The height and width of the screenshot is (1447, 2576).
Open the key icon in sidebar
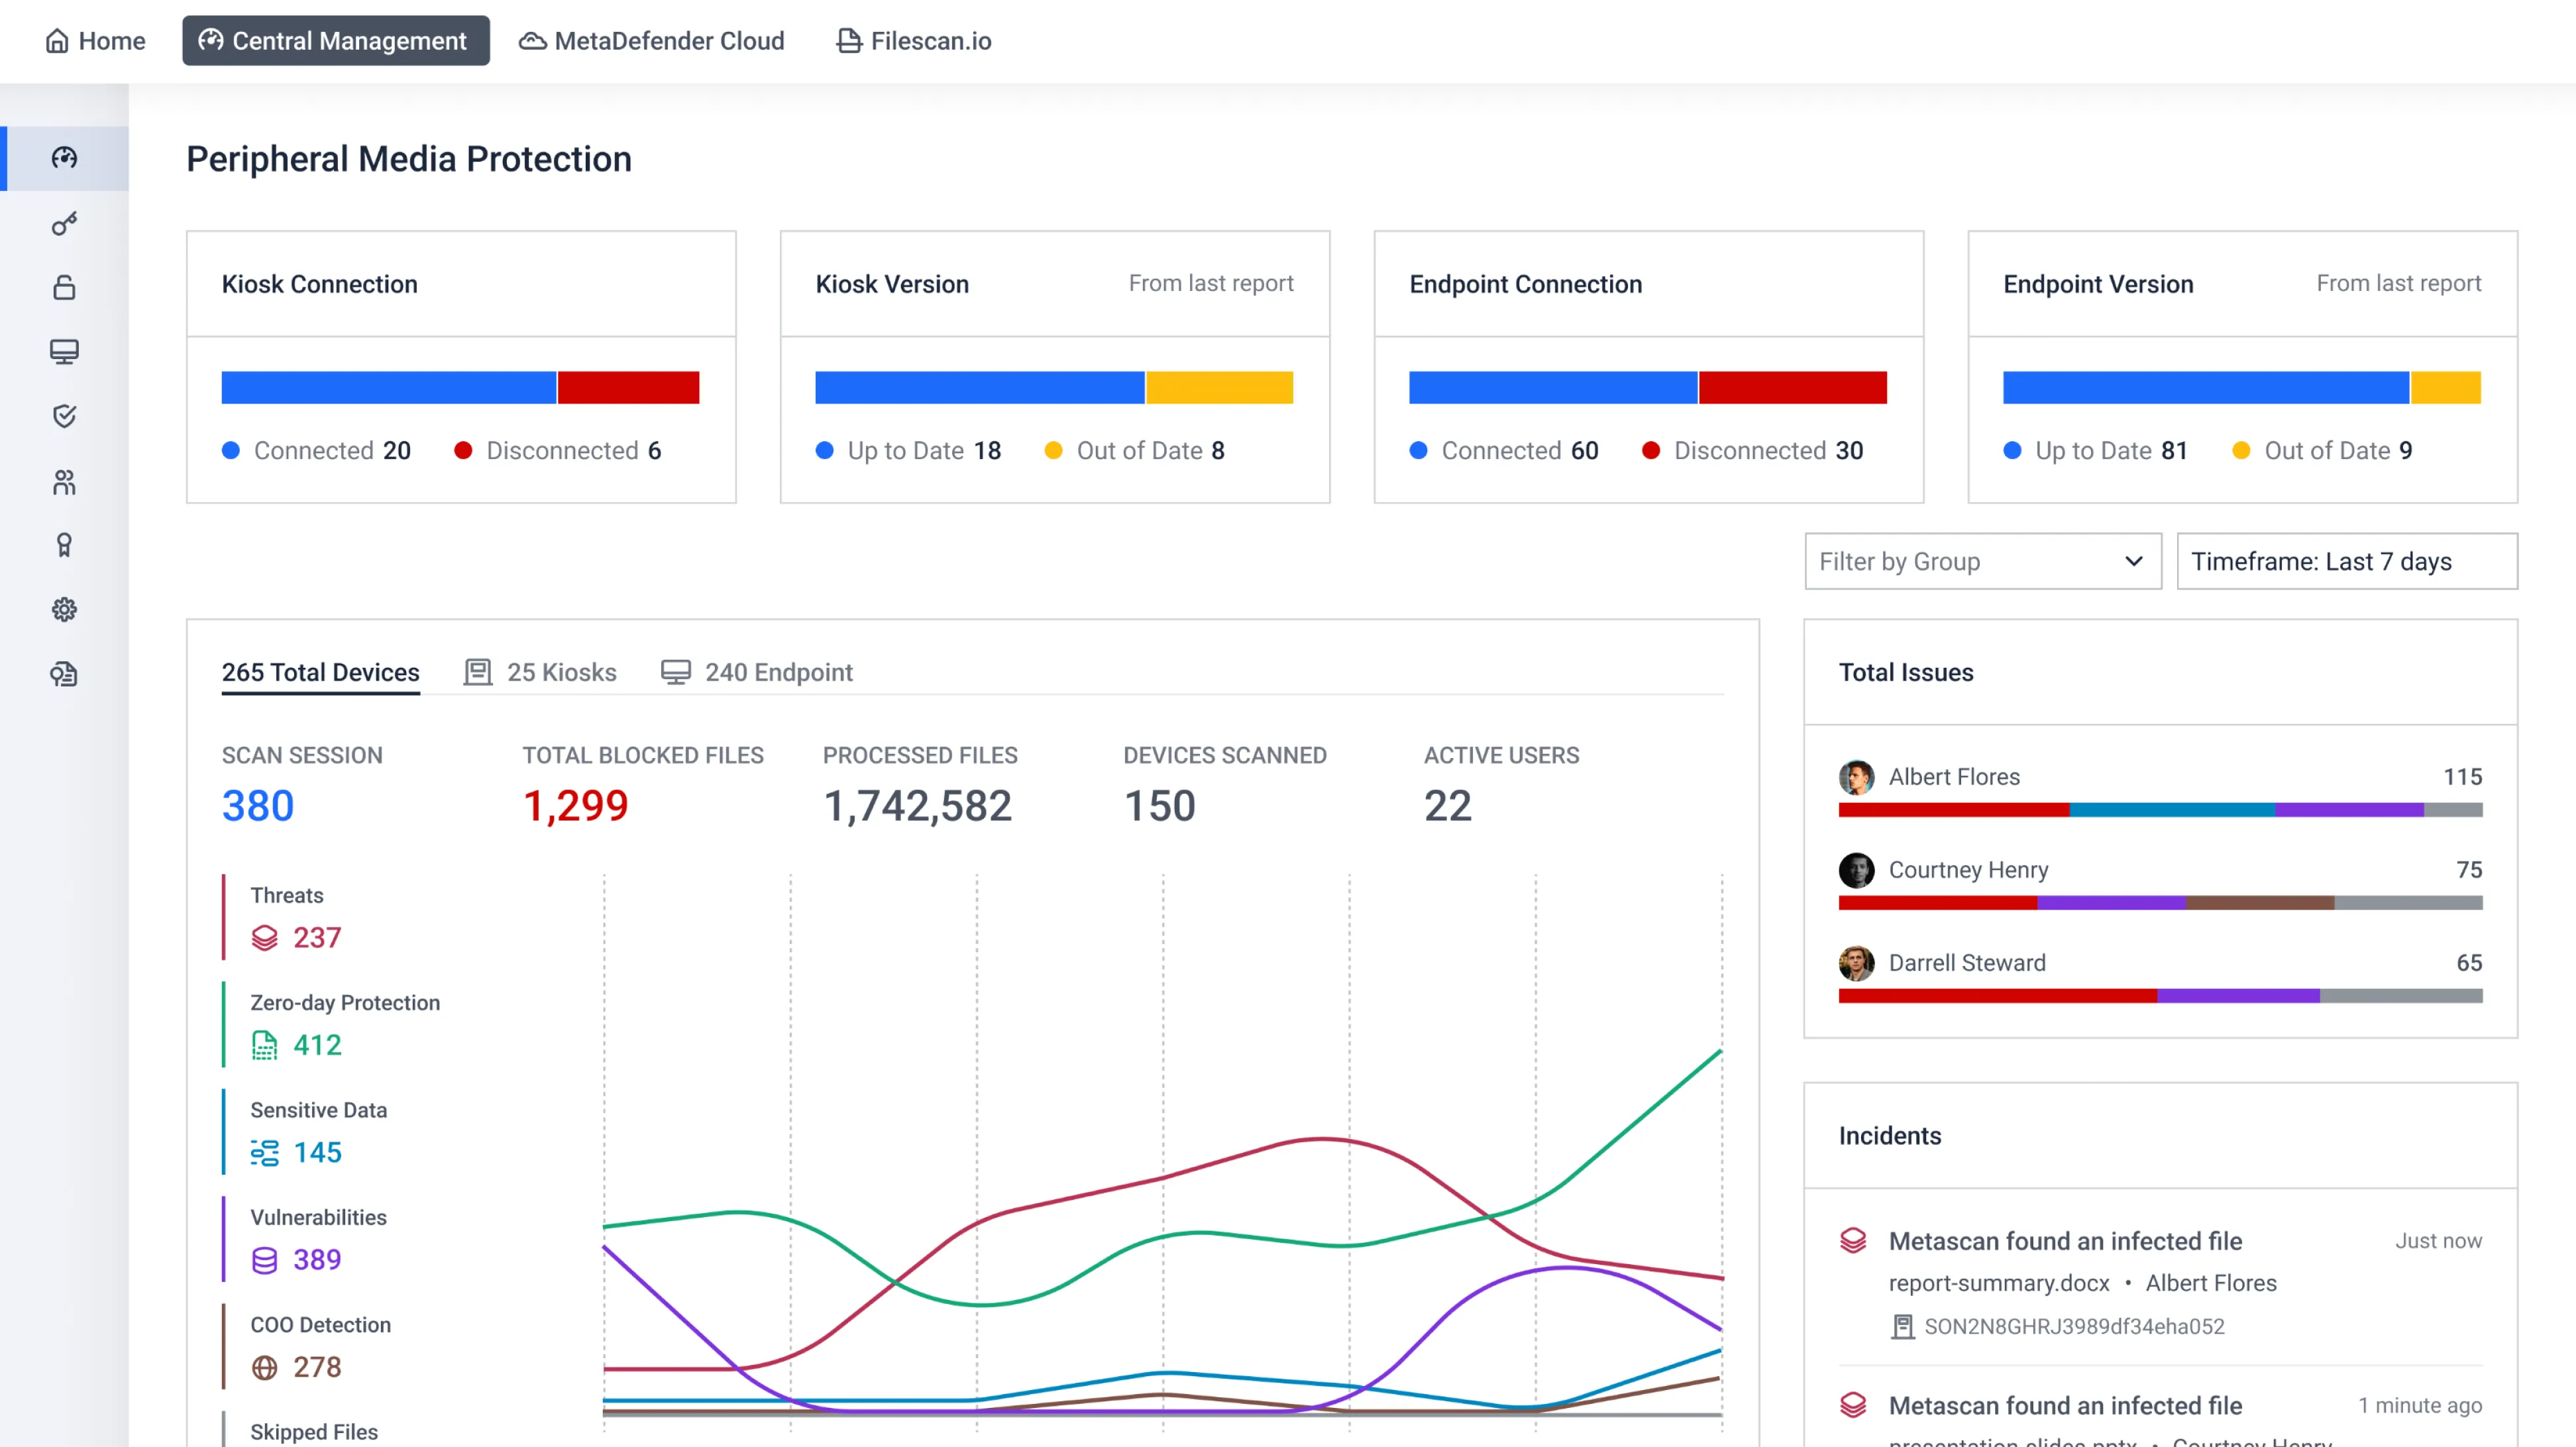[x=64, y=223]
